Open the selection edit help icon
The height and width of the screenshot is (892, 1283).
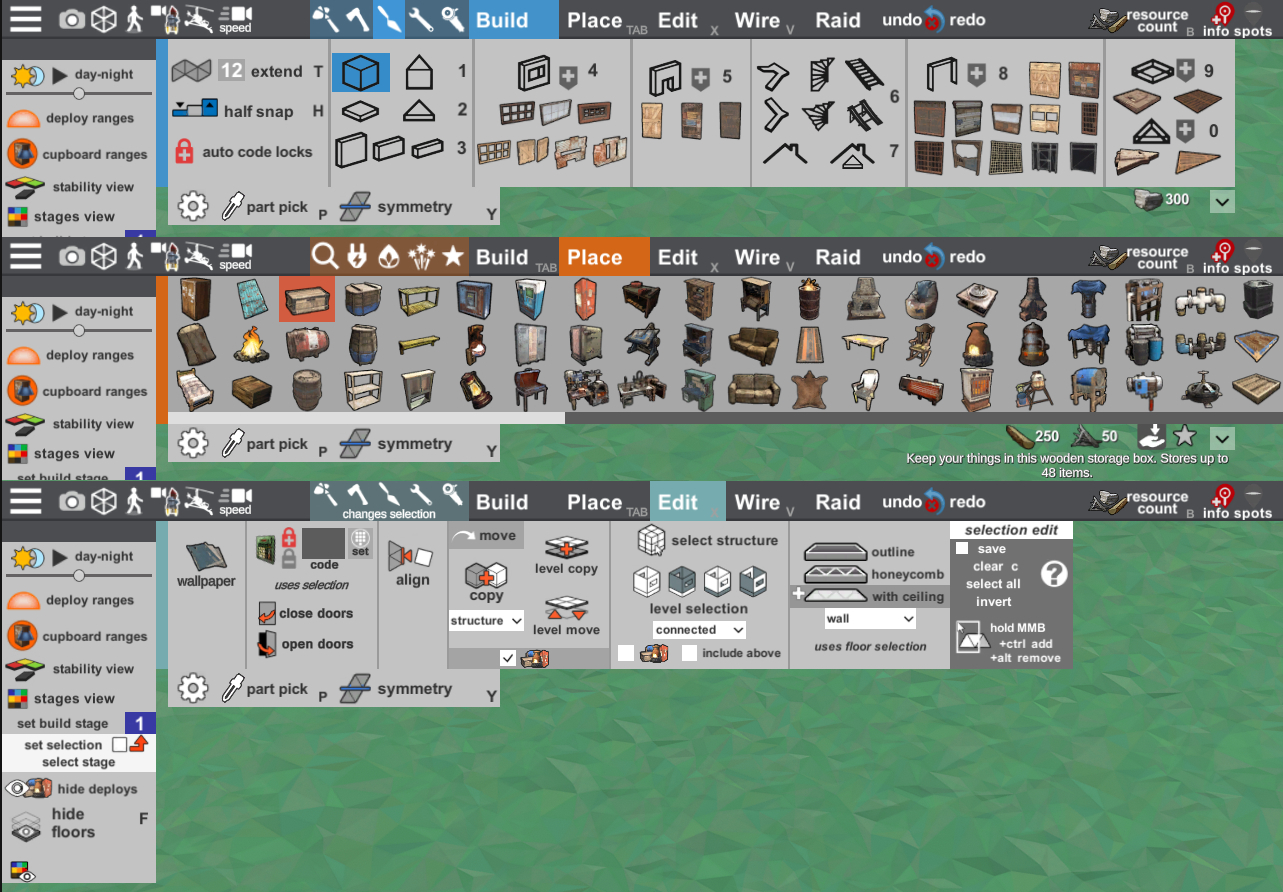click(x=1054, y=573)
